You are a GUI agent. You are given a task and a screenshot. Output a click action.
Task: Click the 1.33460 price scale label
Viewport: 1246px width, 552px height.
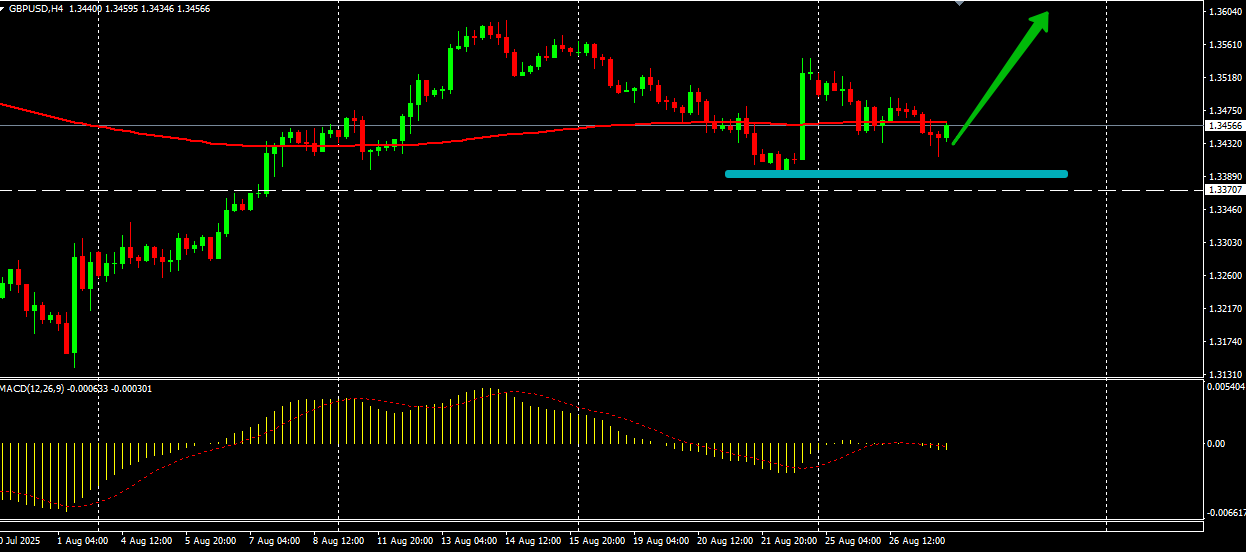[x=1224, y=210]
